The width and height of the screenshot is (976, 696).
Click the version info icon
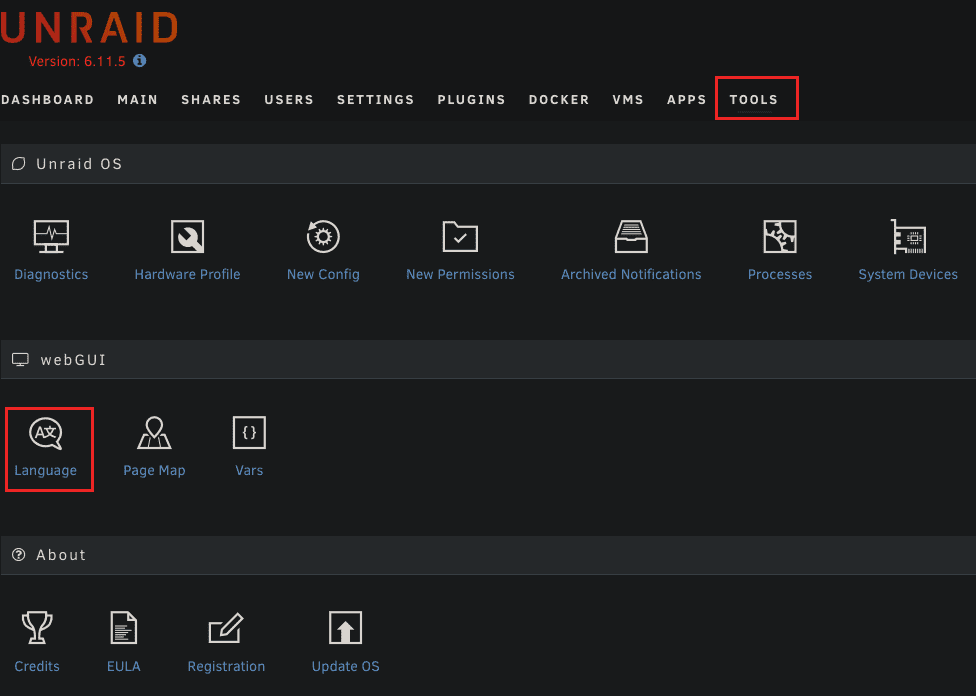pyautogui.click(x=140, y=61)
